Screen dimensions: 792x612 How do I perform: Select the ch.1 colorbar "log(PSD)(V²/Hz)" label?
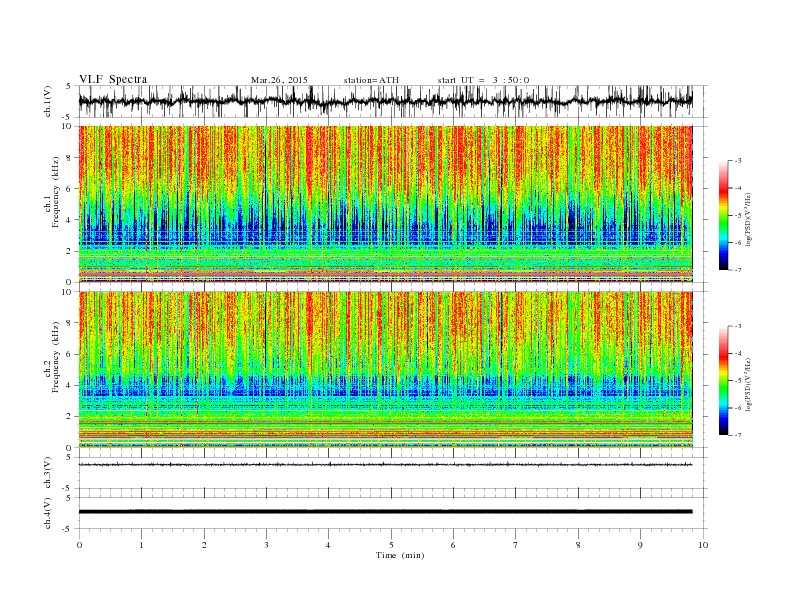748,220
